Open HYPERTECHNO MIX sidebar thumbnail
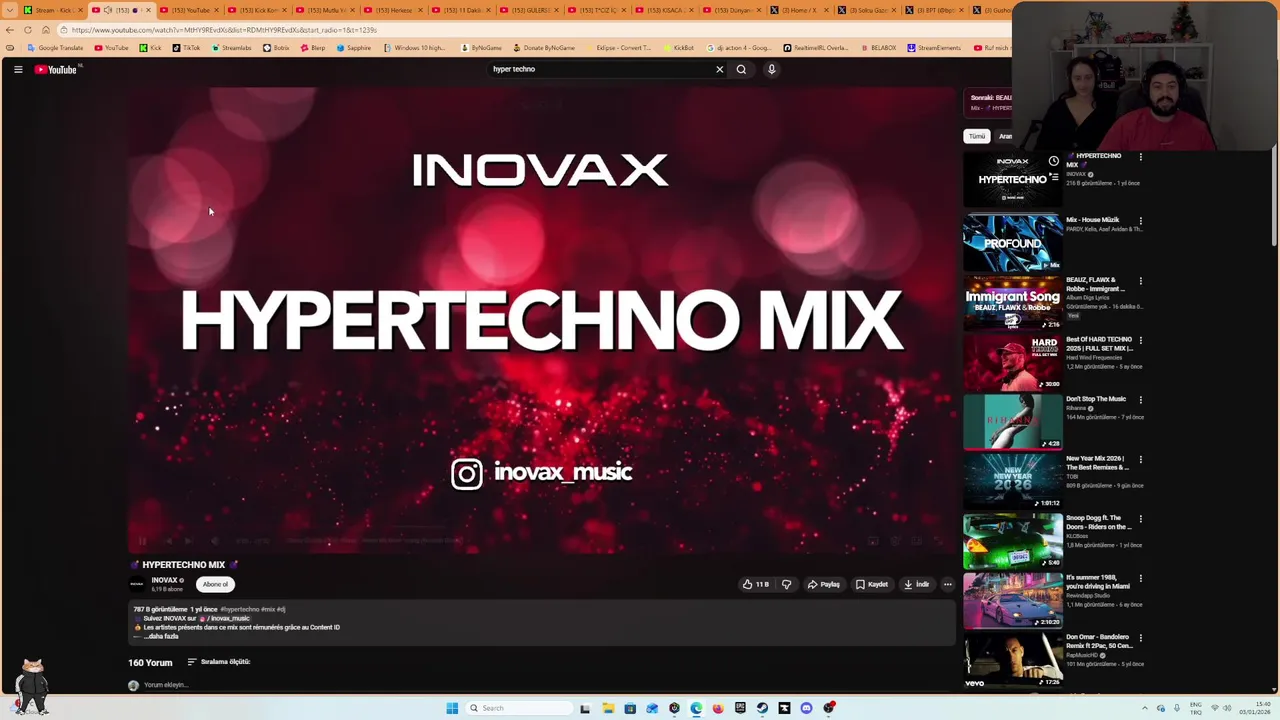1280x720 pixels. 1012,180
